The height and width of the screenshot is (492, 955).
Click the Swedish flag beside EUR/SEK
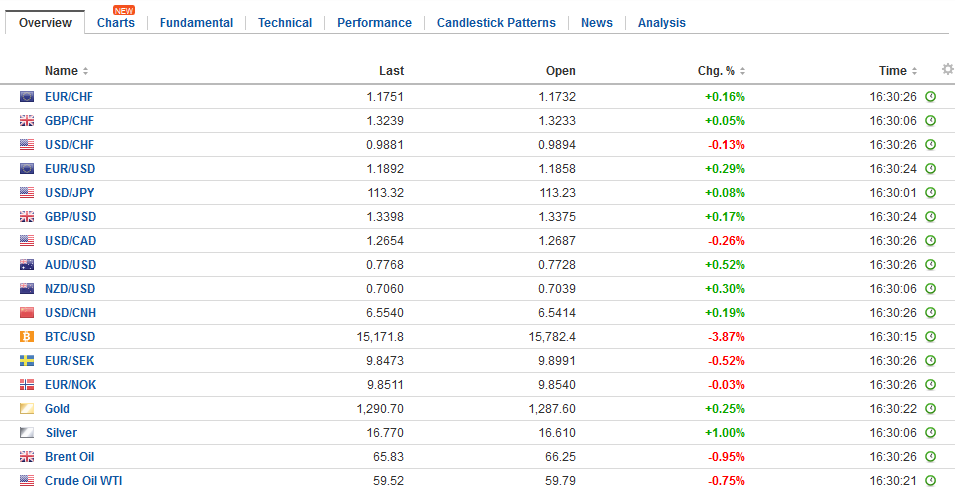pyautogui.click(x=27, y=361)
